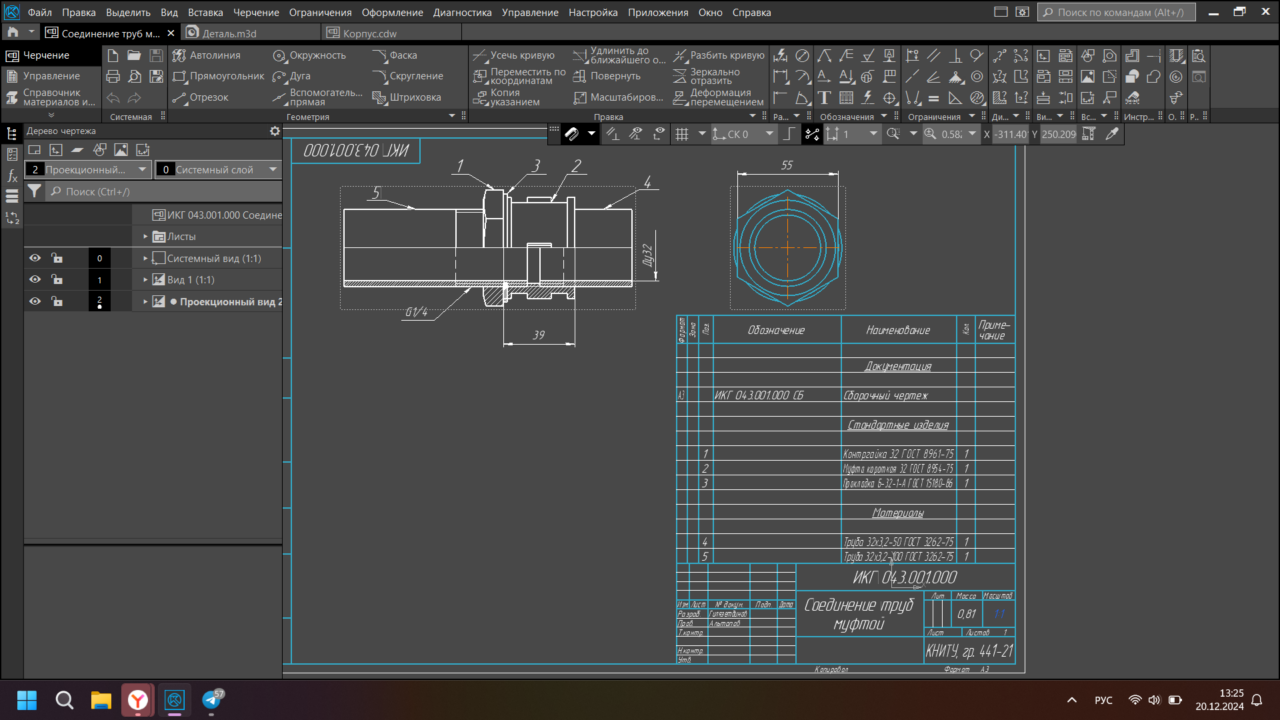Select the Скругление fillet tool
The image size is (1280, 720).
pos(408,76)
